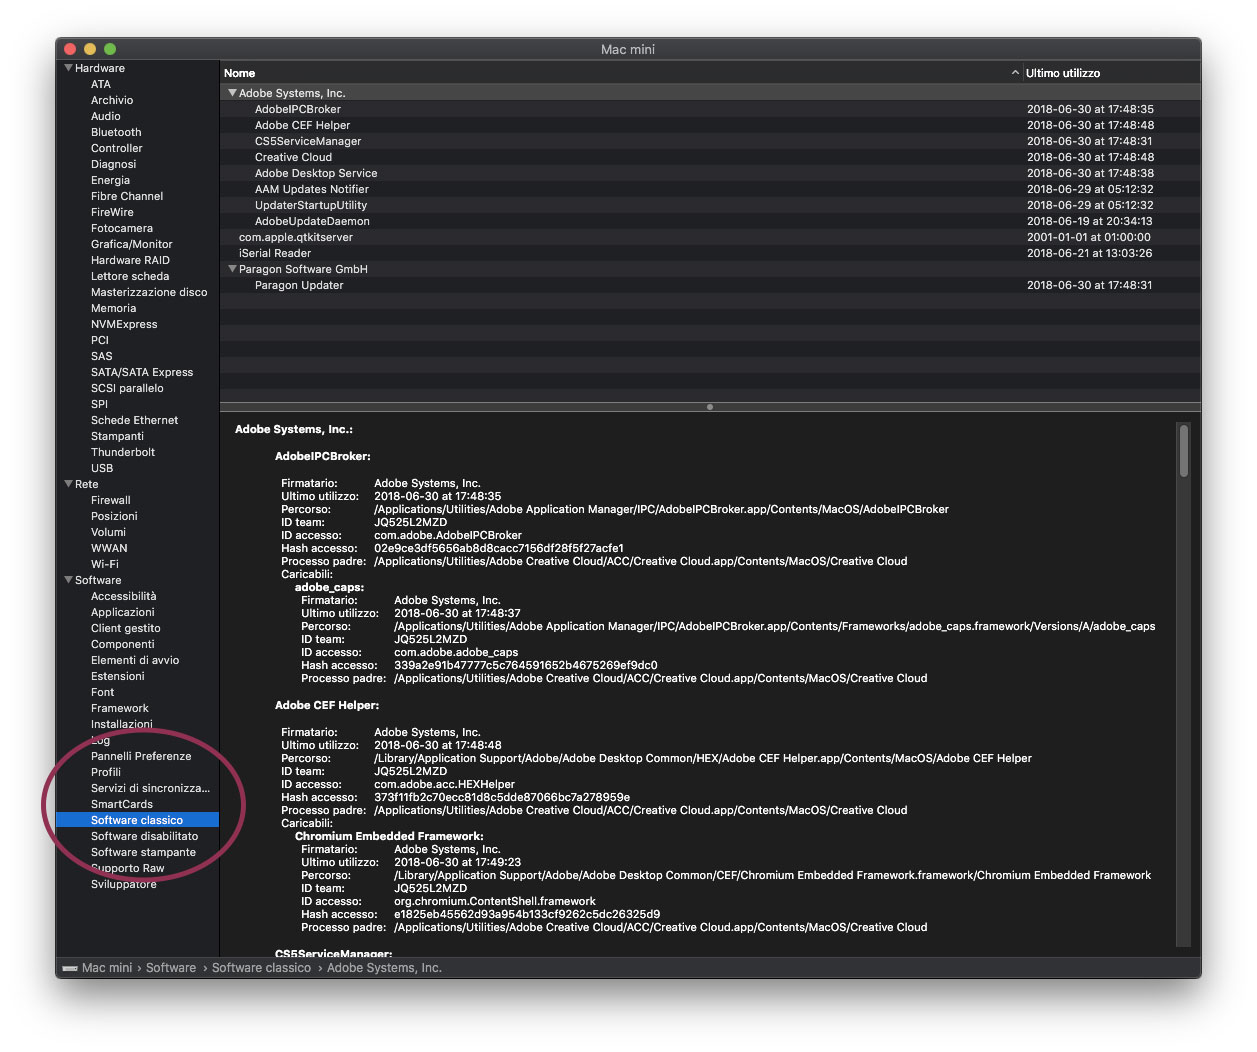Select Volumi under Rete
The width and height of the screenshot is (1257, 1052).
[x=108, y=532]
